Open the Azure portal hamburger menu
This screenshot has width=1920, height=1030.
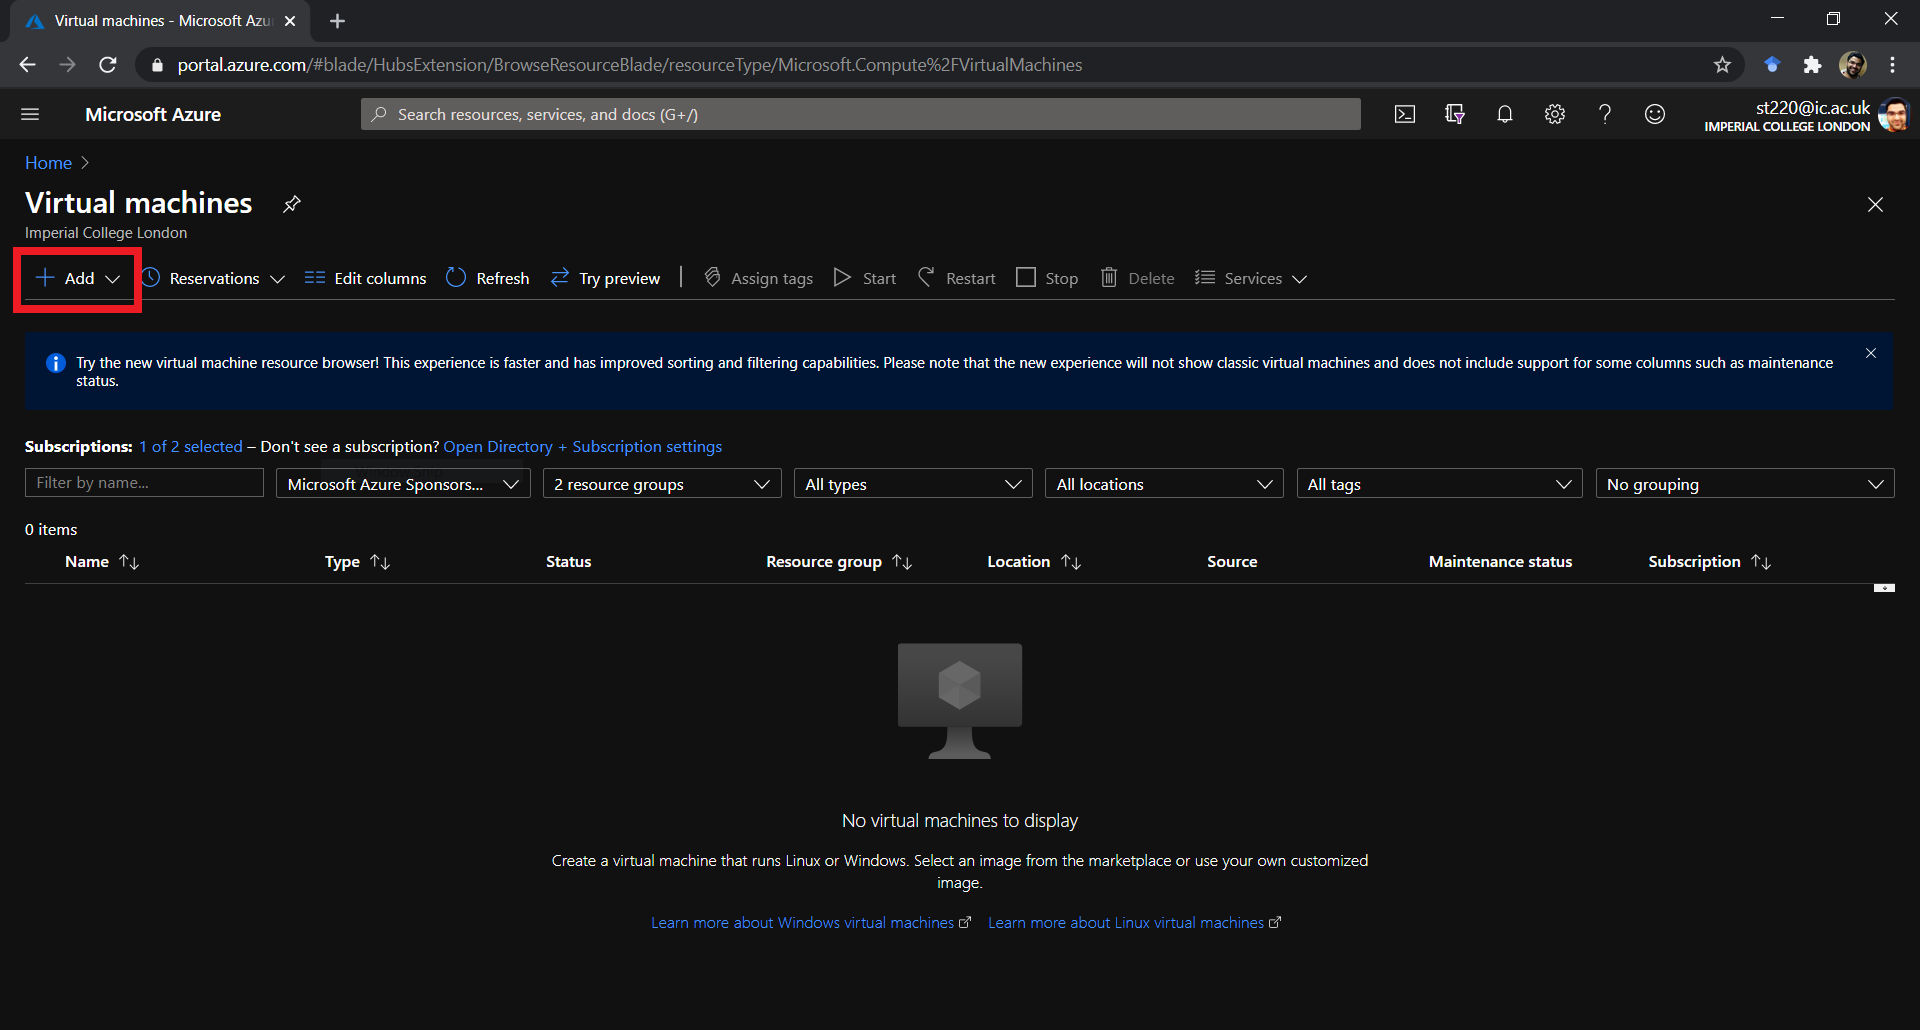(x=30, y=114)
